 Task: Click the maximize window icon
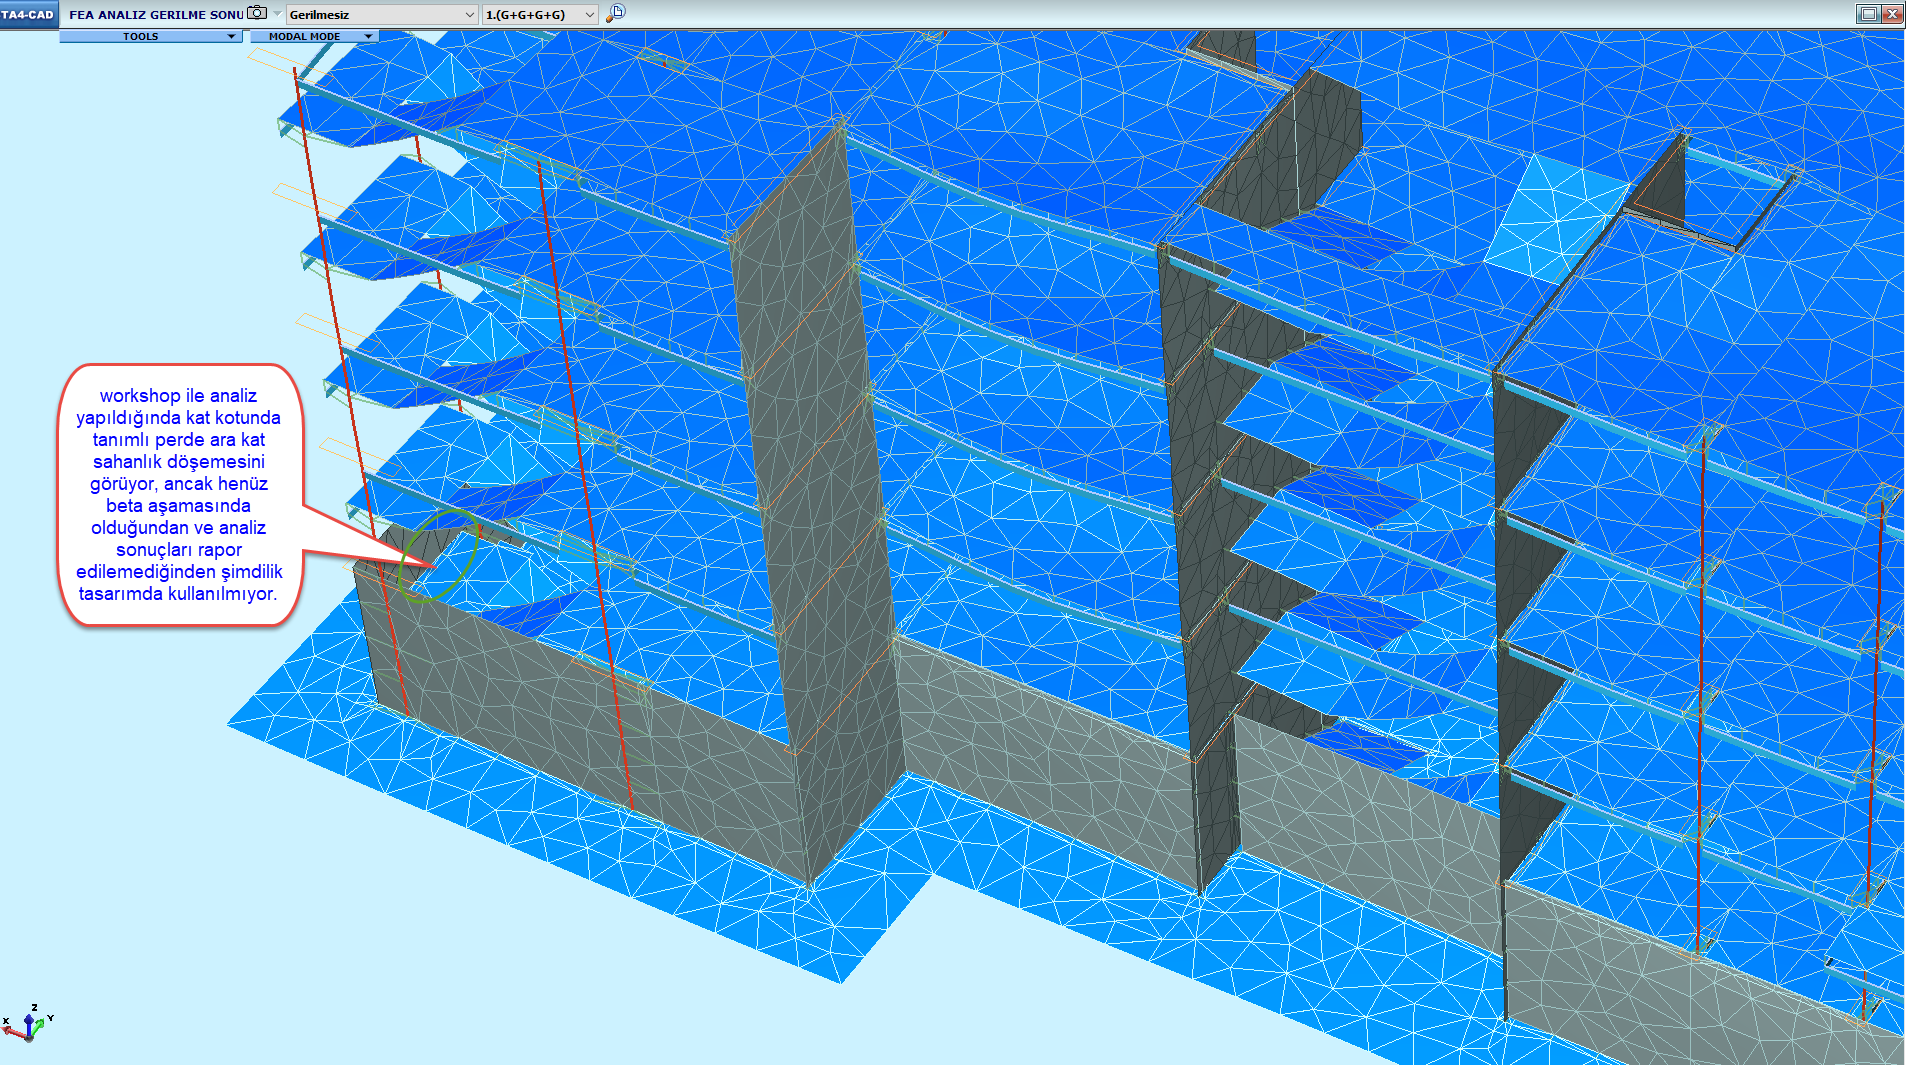pos(1867,14)
